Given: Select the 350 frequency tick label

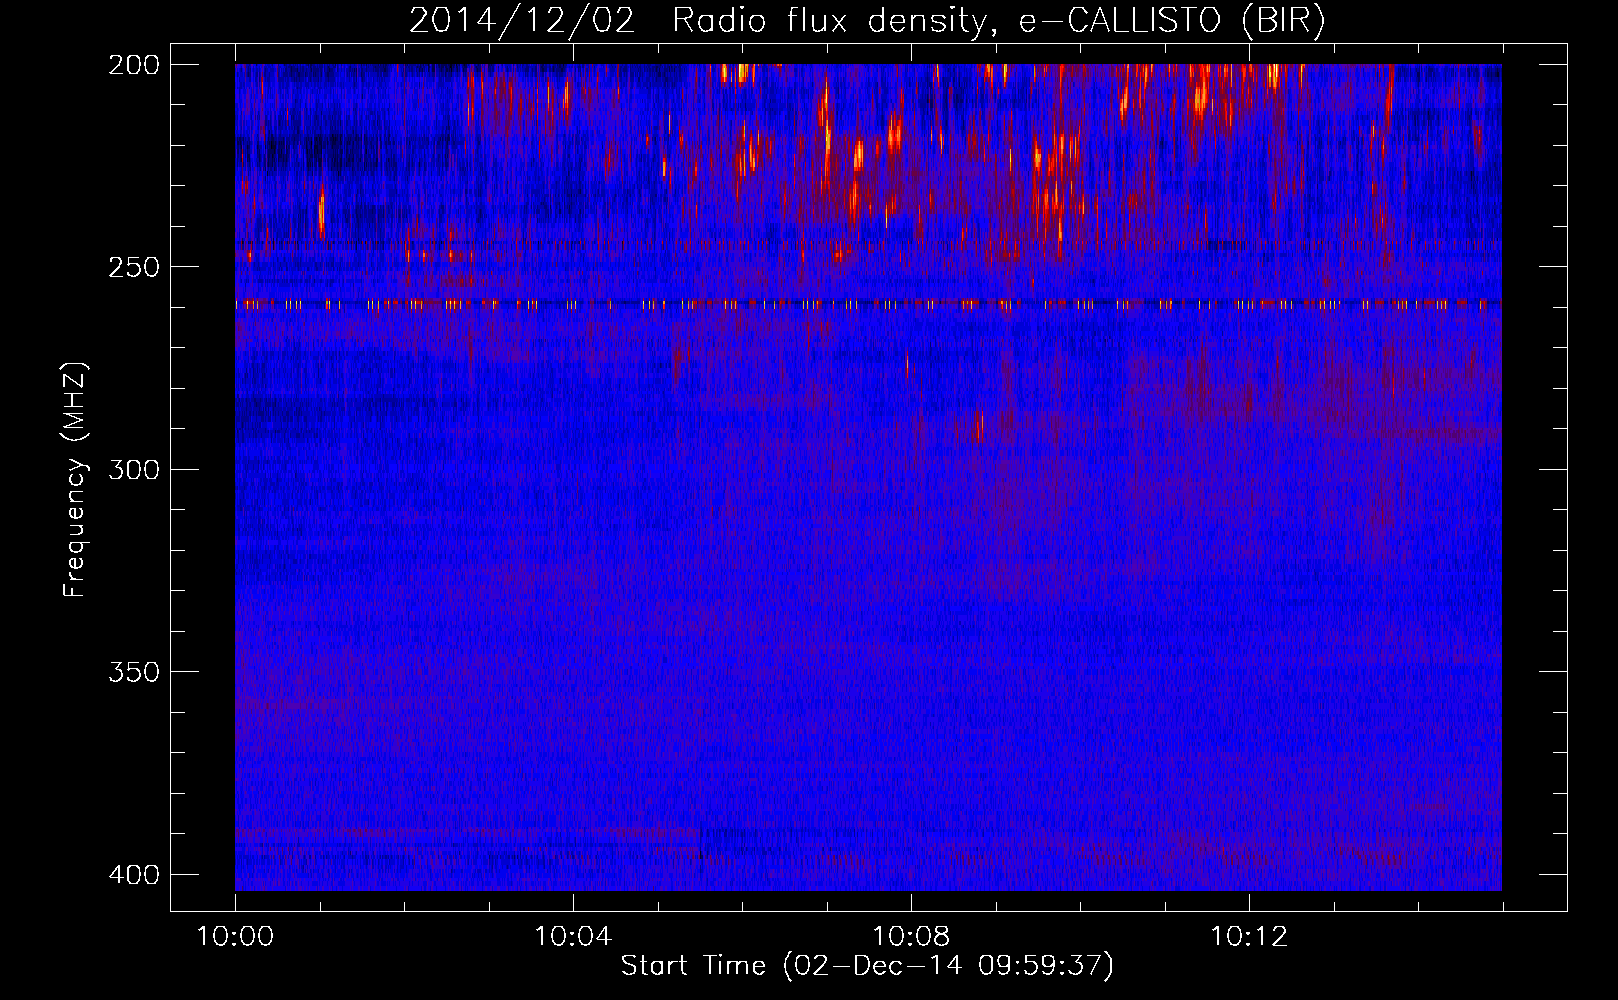Looking at the screenshot, I should (x=134, y=672).
